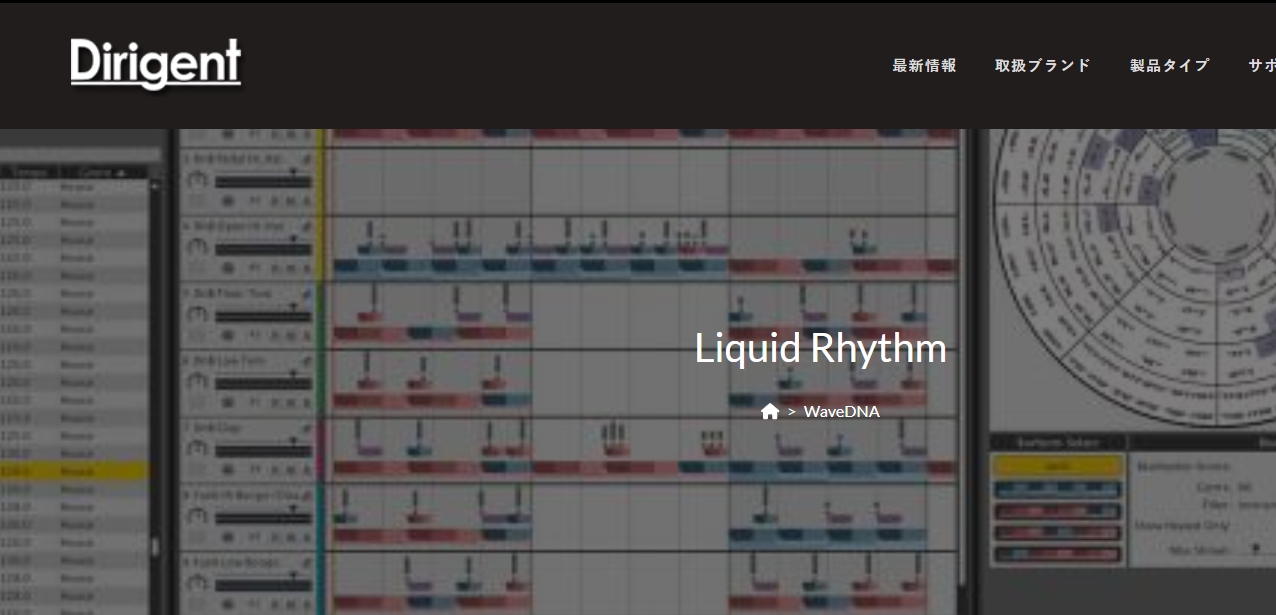Click the breadcrumb home icon
Image resolution: width=1276 pixels, height=615 pixels.
coord(770,411)
